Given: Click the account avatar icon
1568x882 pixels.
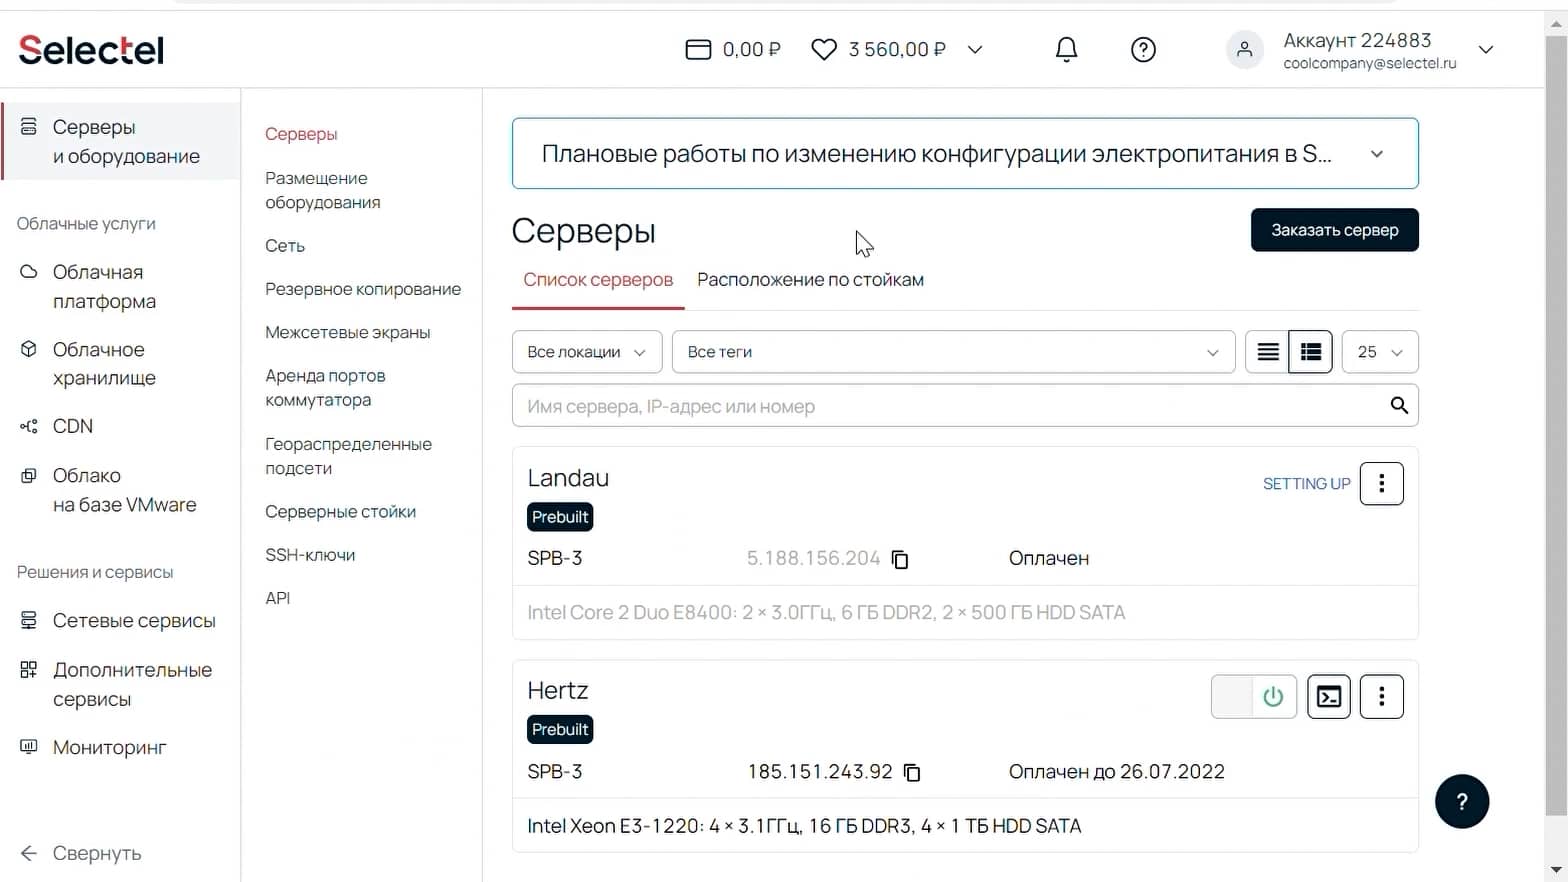Looking at the screenshot, I should [1245, 50].
